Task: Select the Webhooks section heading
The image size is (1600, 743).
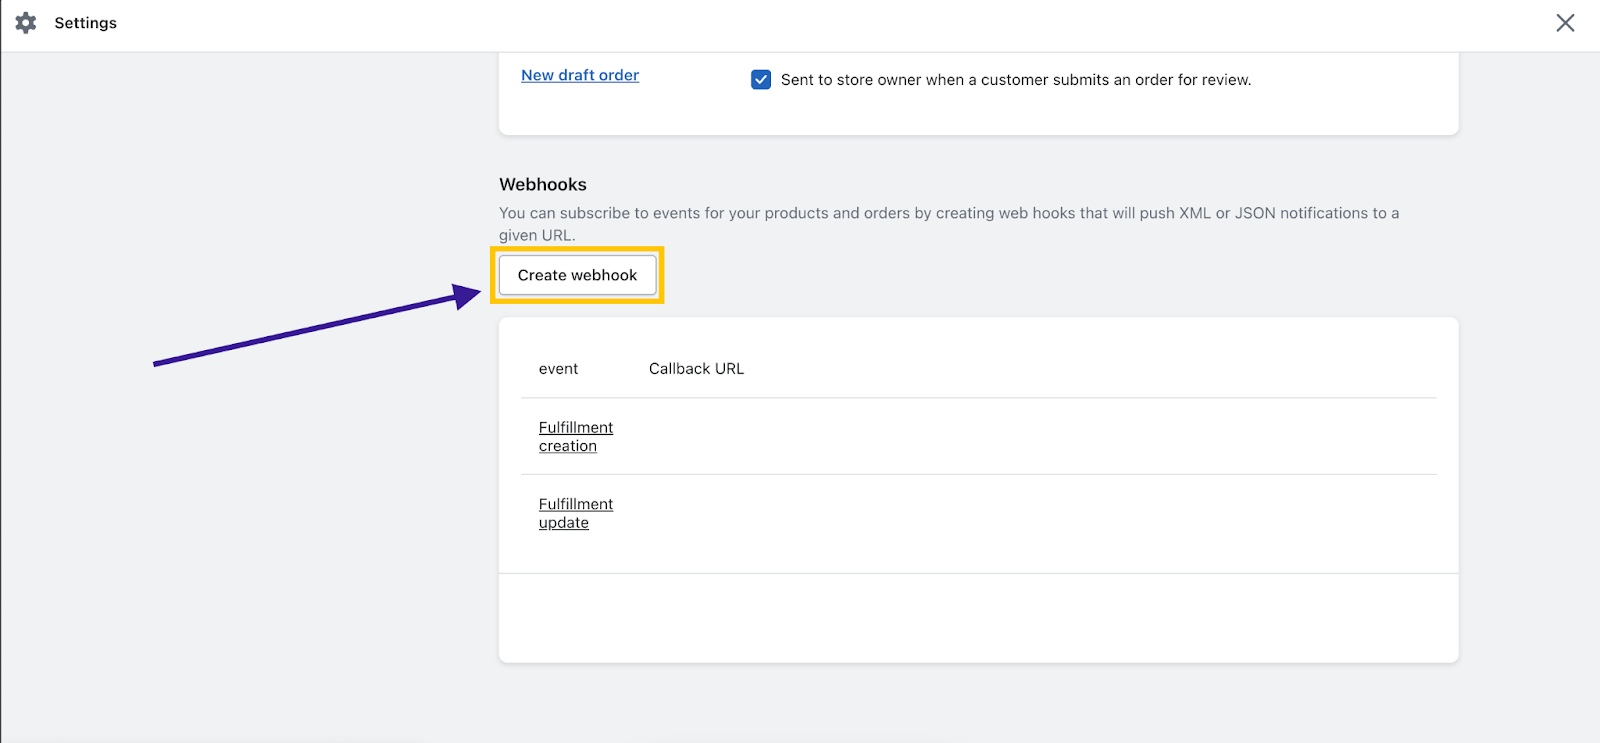Action: click(543, 185)
